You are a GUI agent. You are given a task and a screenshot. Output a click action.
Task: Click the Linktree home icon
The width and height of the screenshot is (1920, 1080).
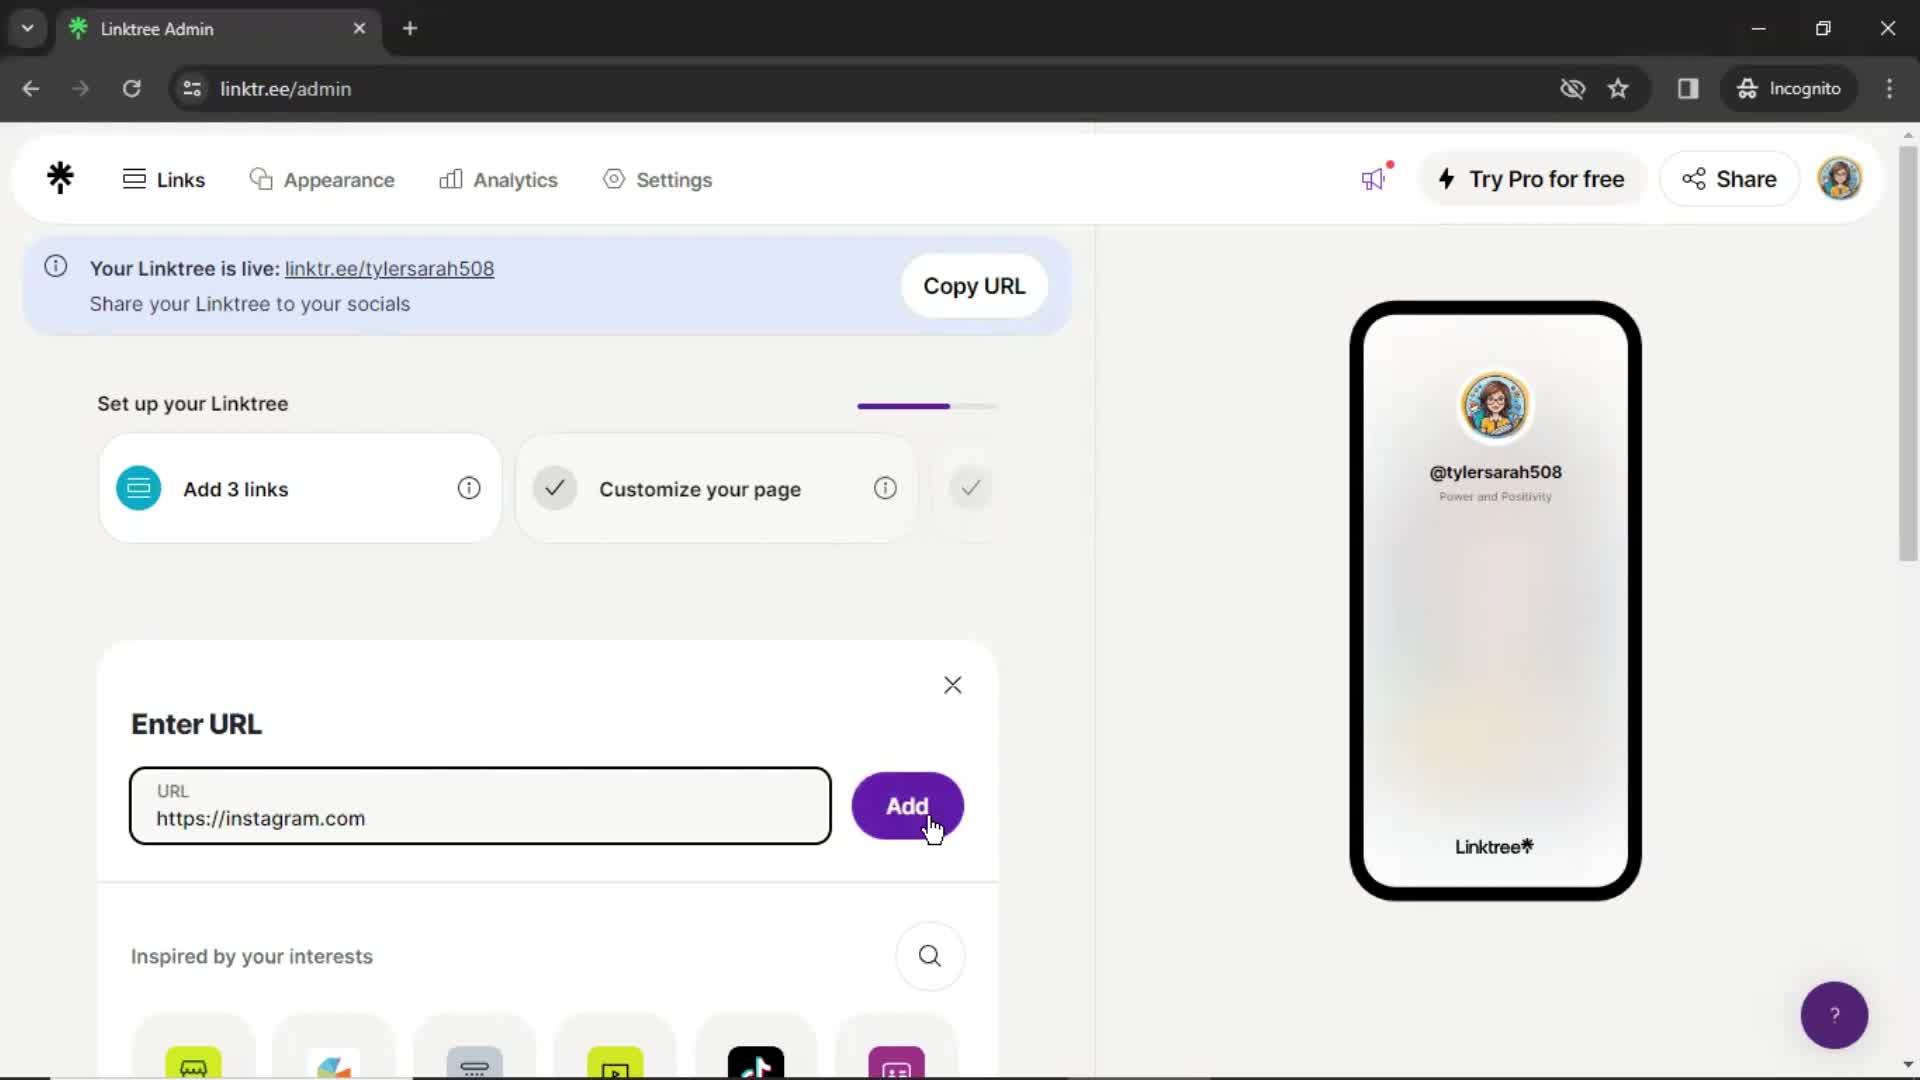59,178
